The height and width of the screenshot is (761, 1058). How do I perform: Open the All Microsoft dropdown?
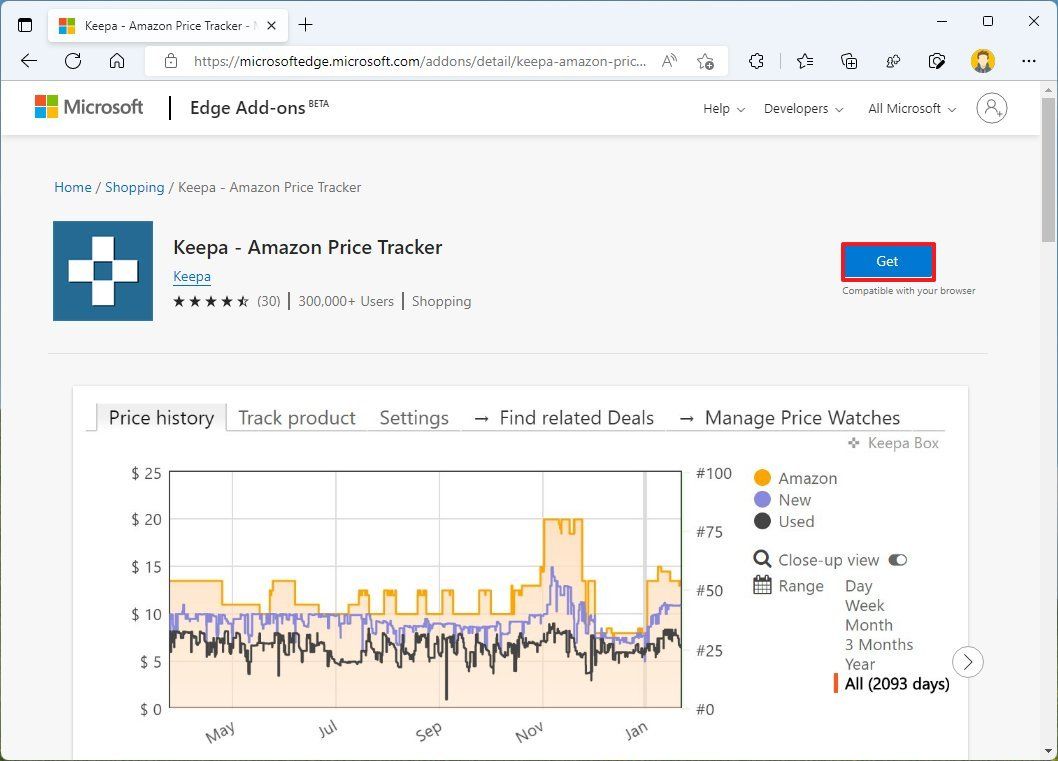tap(908, 108)
